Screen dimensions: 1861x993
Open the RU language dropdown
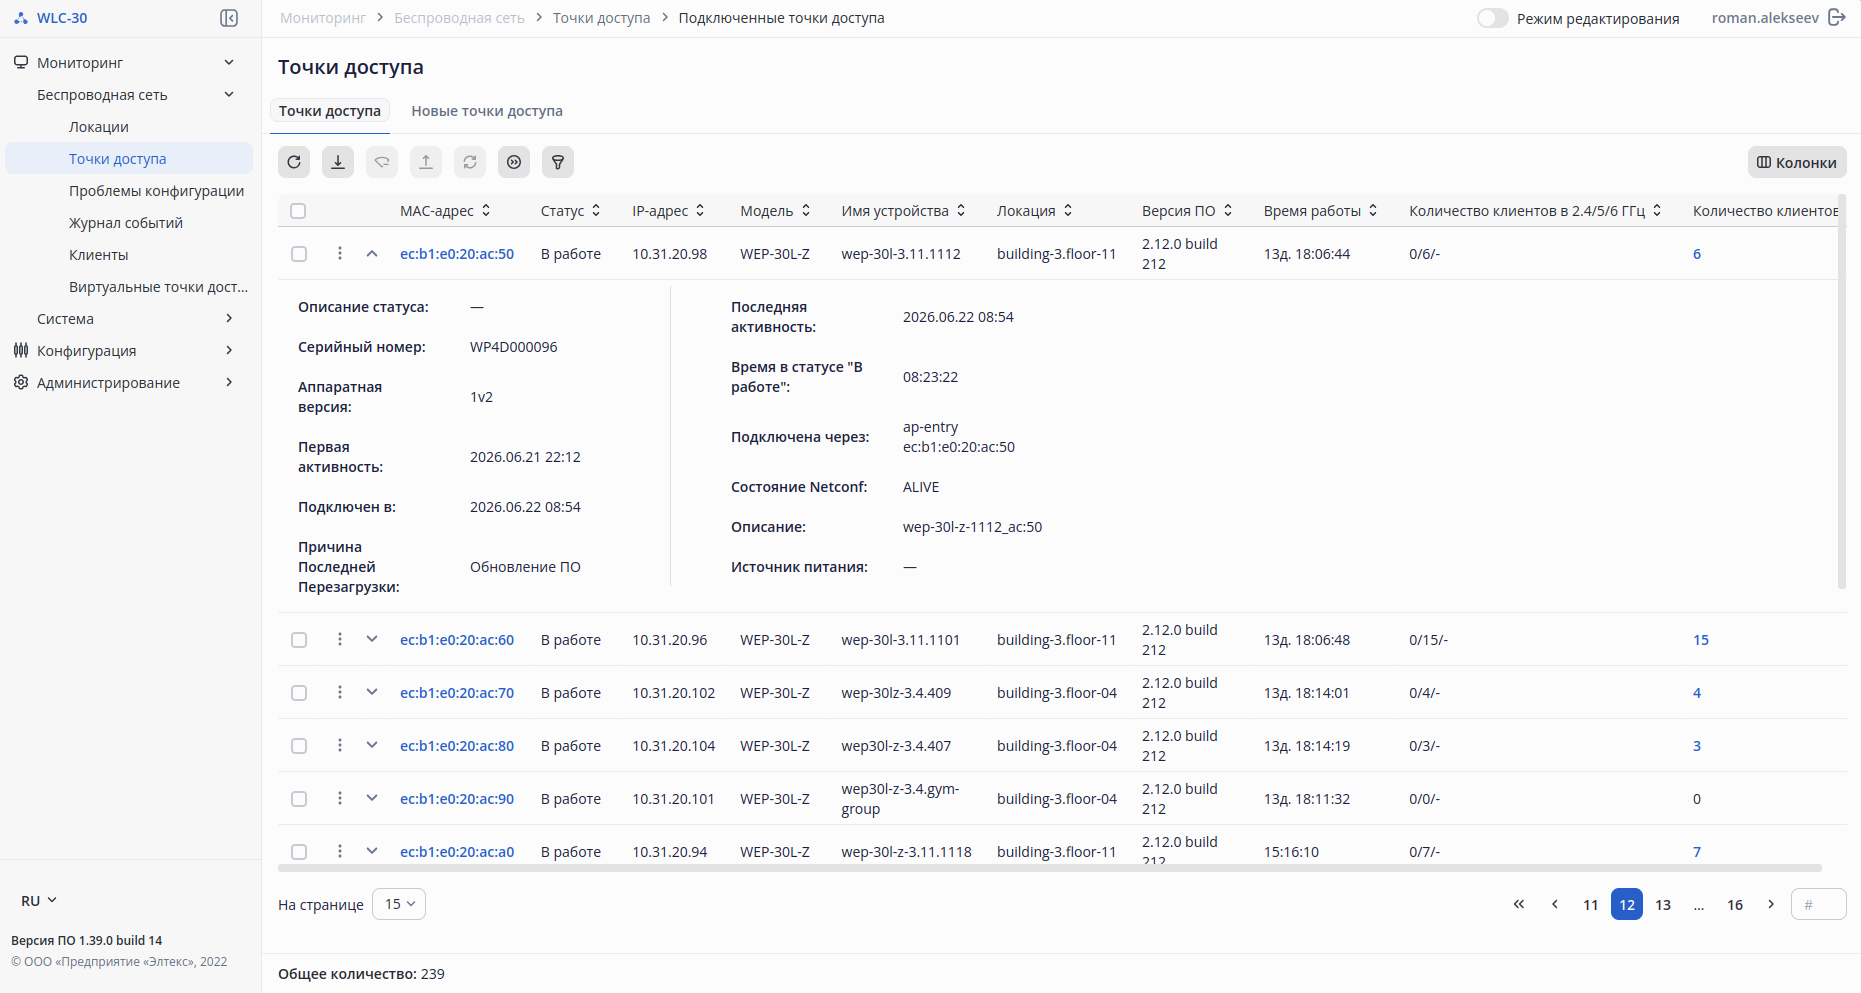pos(39,901)
